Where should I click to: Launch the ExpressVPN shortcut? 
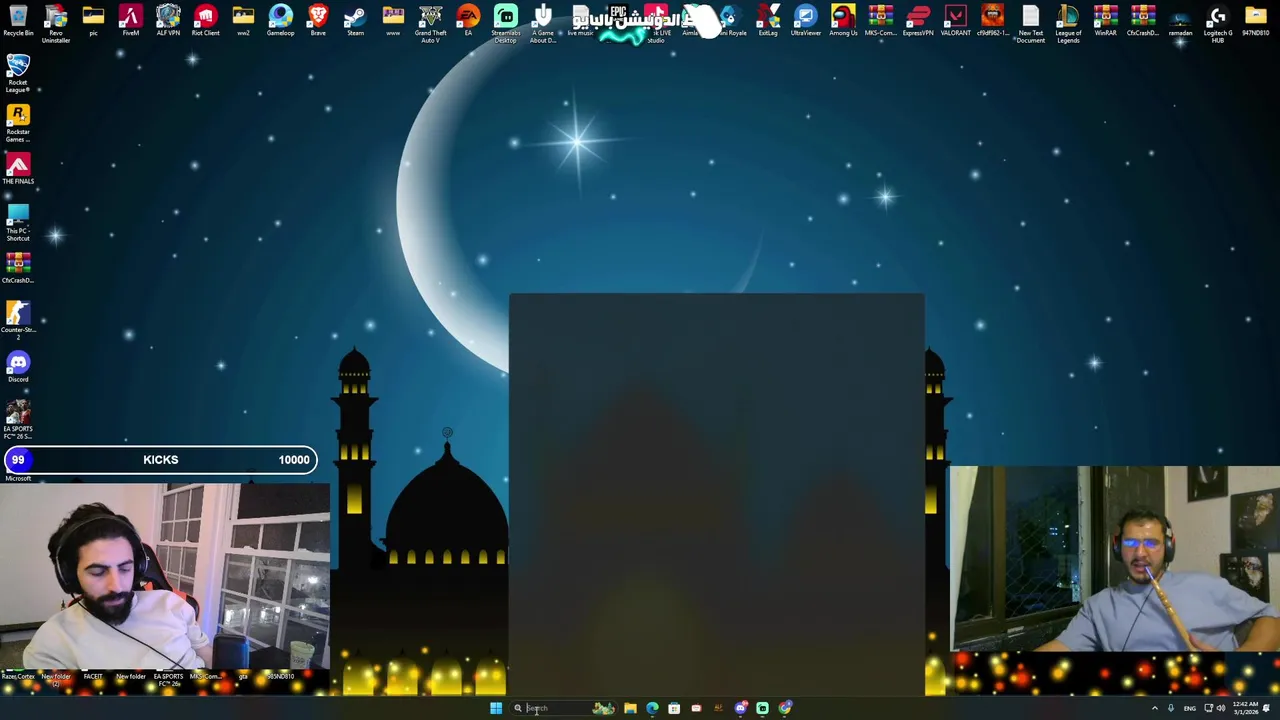918,21
